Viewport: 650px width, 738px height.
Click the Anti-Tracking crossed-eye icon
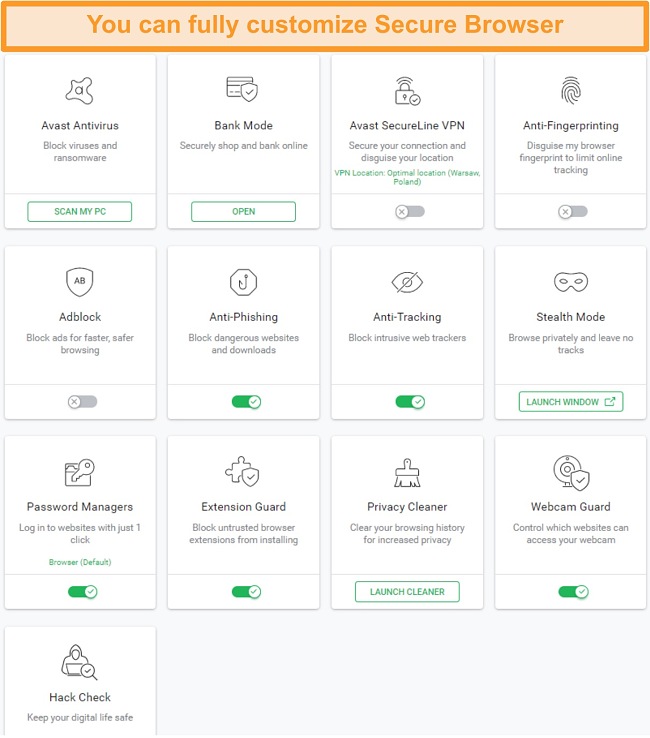pos(407,282)
